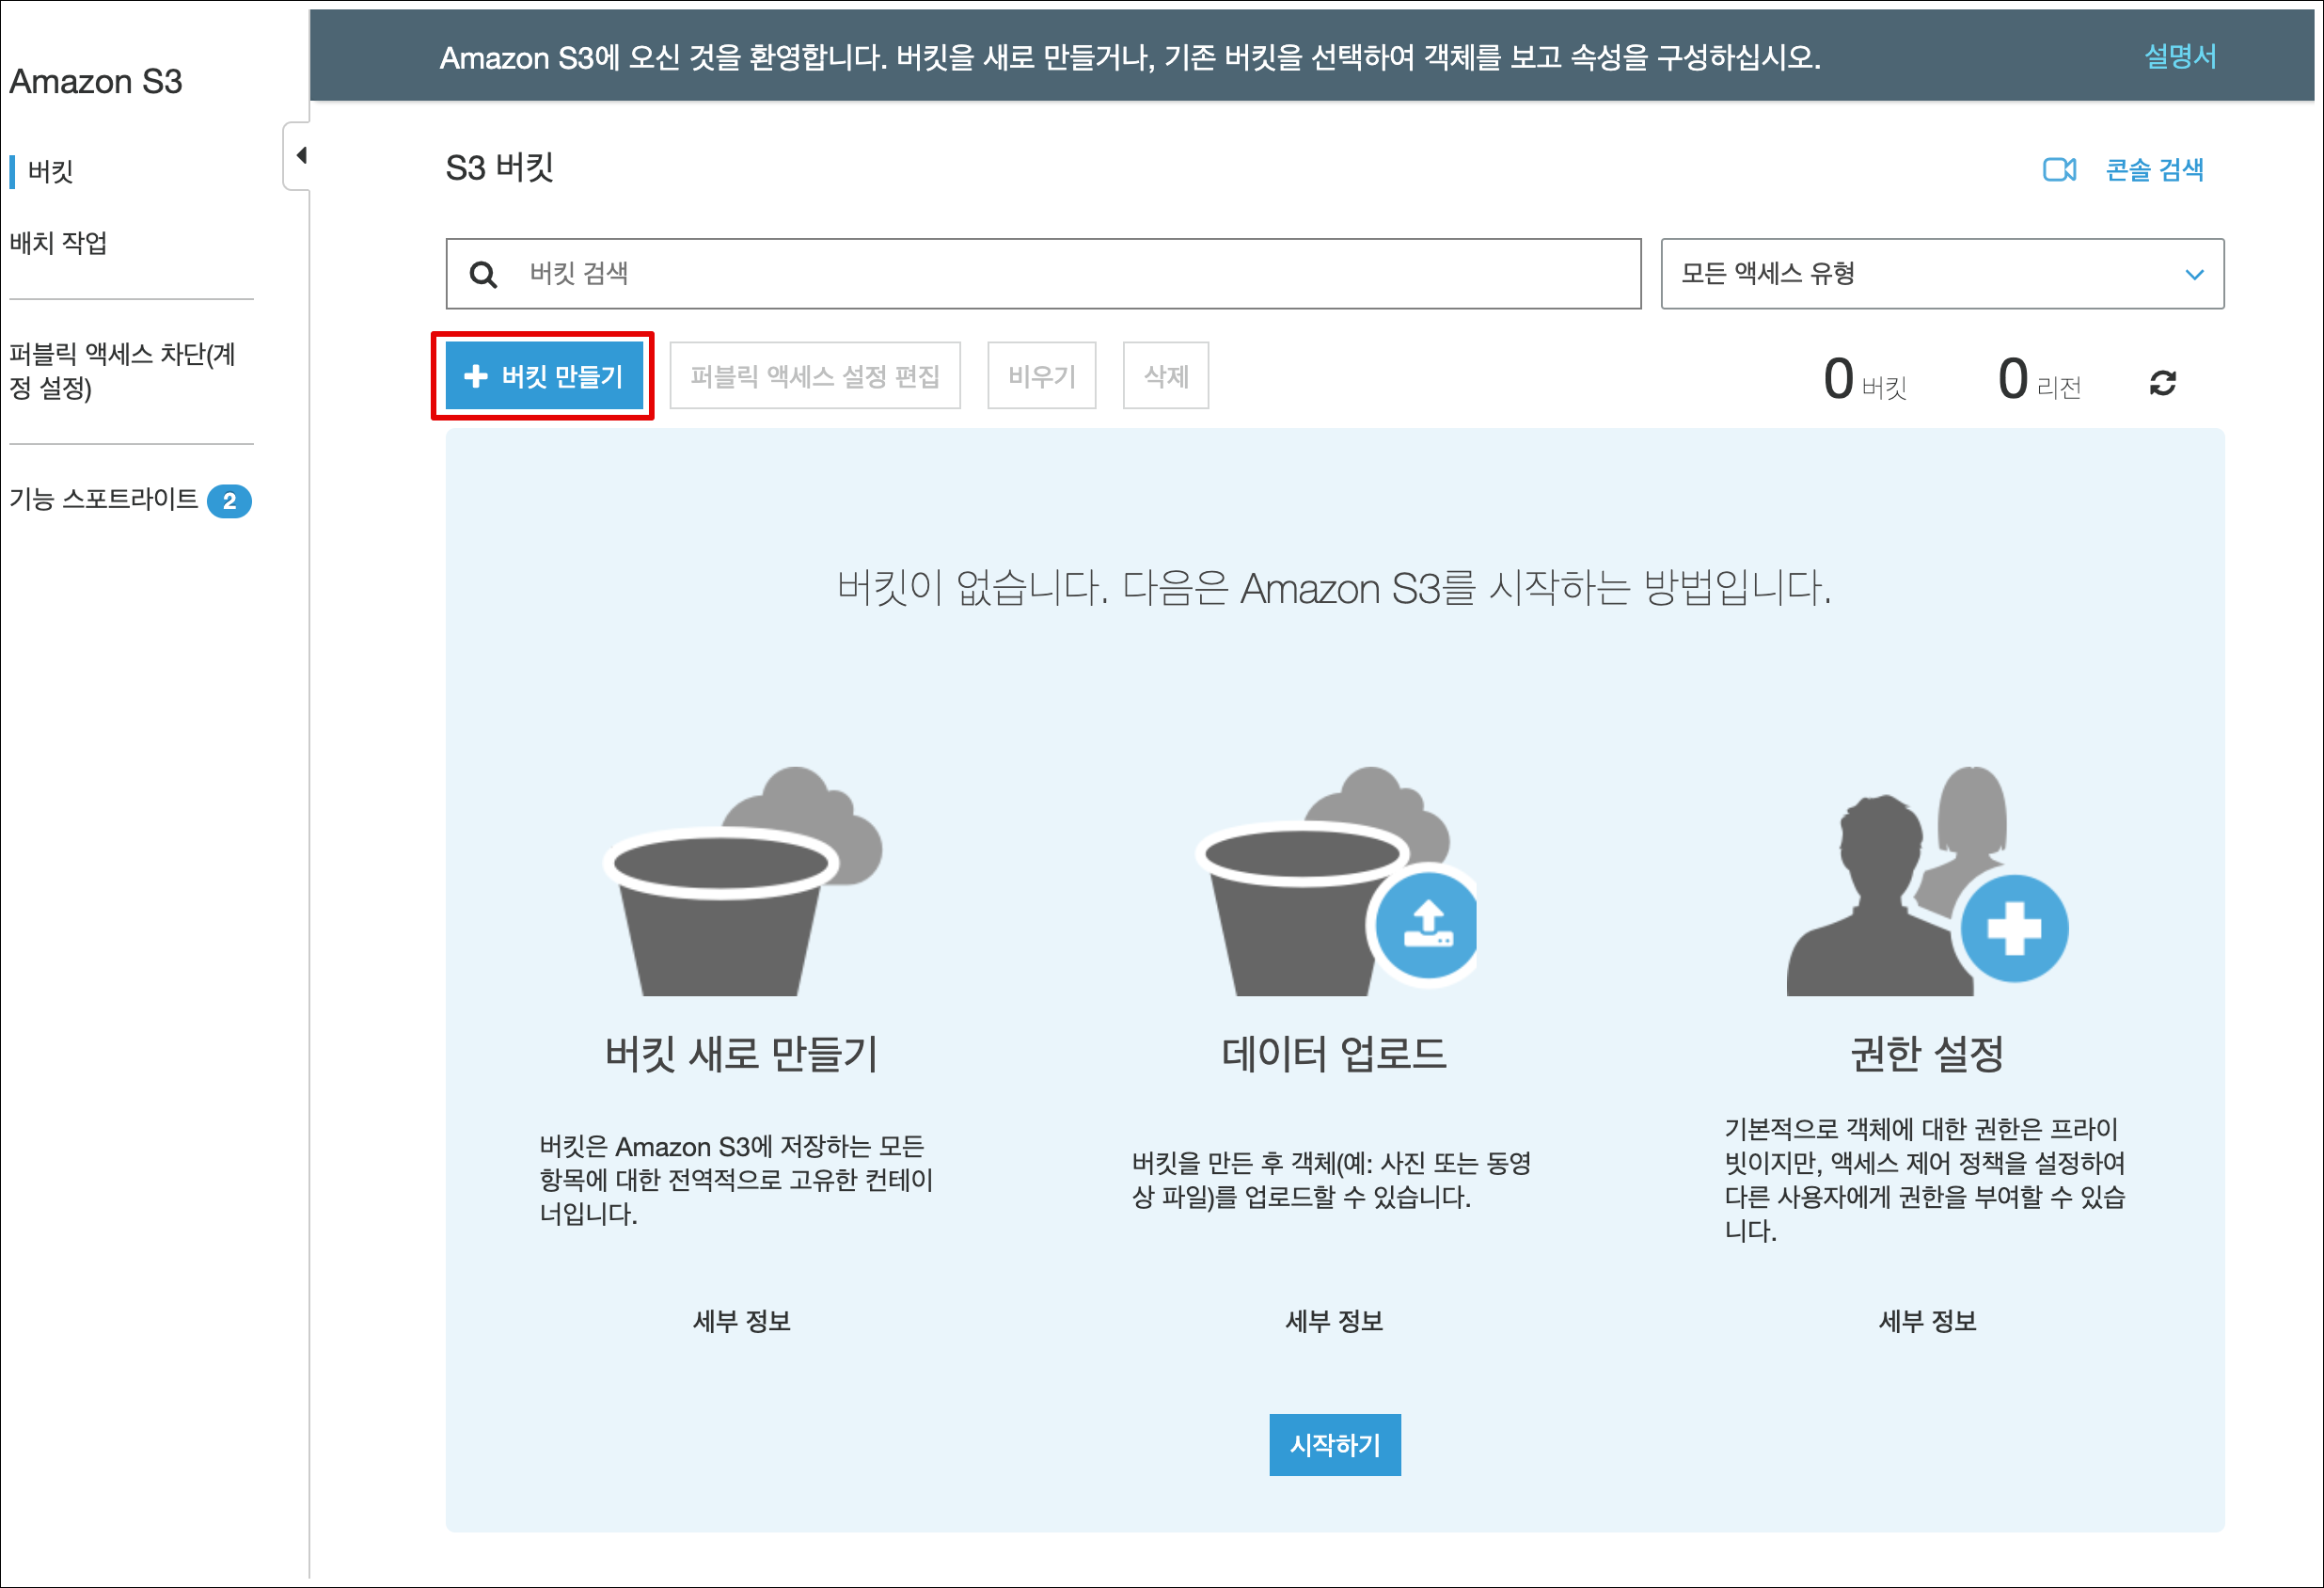This screenshot has height=1588, width=2324.
Task: Open the 설명서 link in the banner
Action: click(x=2180, y=56)
